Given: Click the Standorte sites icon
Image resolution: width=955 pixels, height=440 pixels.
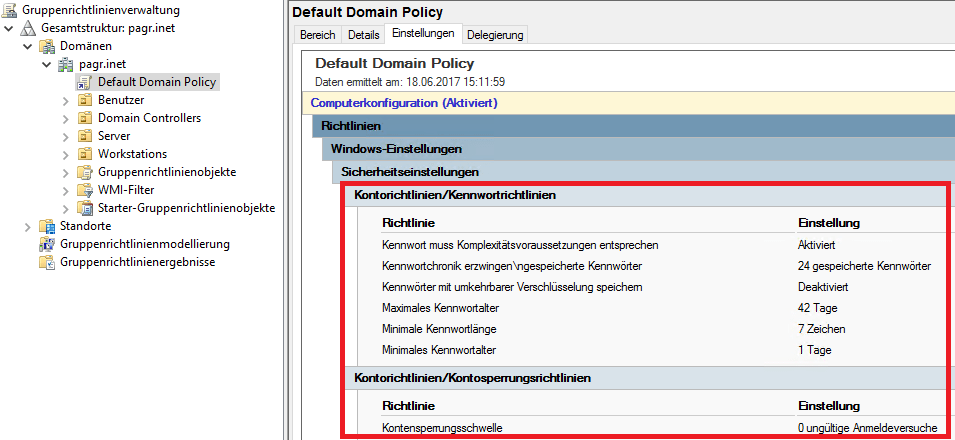Looking at the screenshot, I should click(46, 226).
